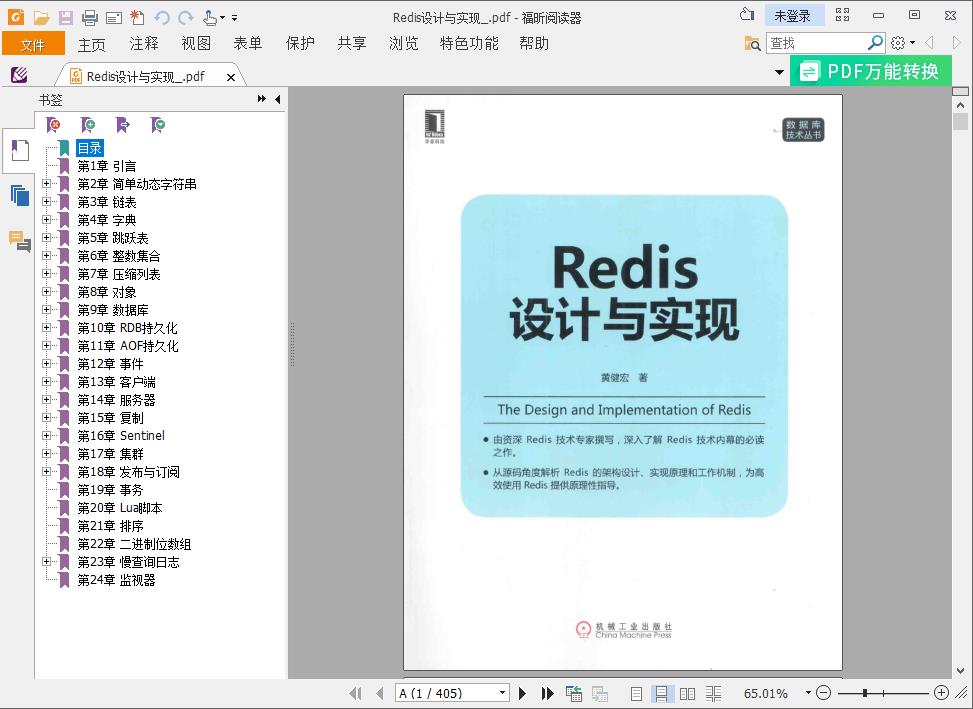Delete bookmark using the red X bookmark icon
The width and height of the screenshot is (973, 709).
54,125
